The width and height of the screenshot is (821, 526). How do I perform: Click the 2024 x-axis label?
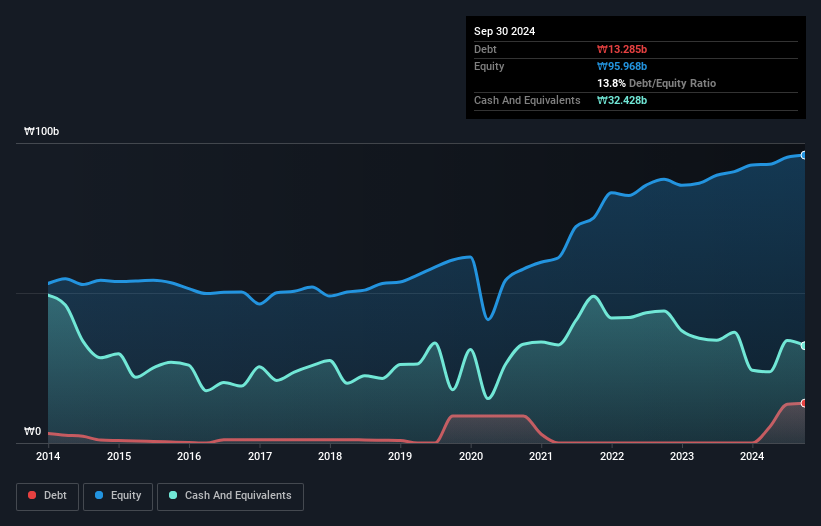click(x=752, y=456)
